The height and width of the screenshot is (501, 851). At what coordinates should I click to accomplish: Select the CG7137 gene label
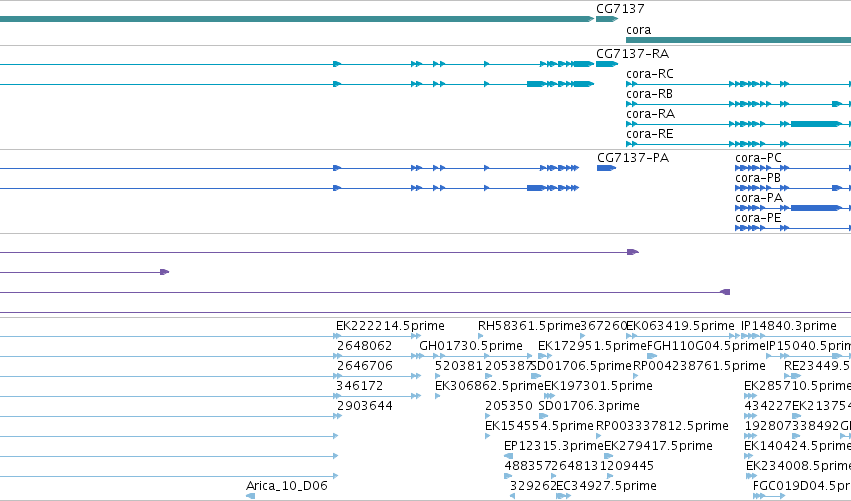tap(620, 9)
